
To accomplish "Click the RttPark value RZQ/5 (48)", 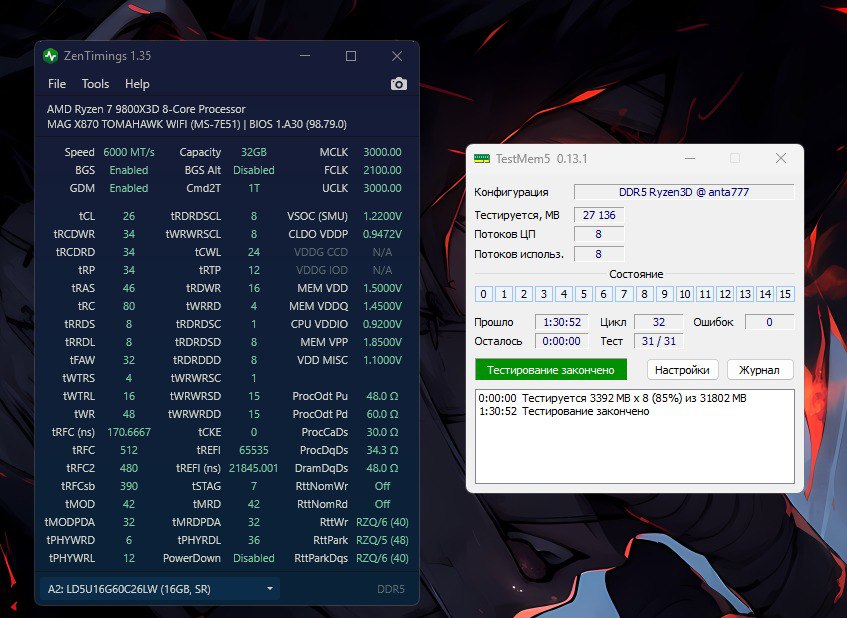I will click(x=382, y=540).
